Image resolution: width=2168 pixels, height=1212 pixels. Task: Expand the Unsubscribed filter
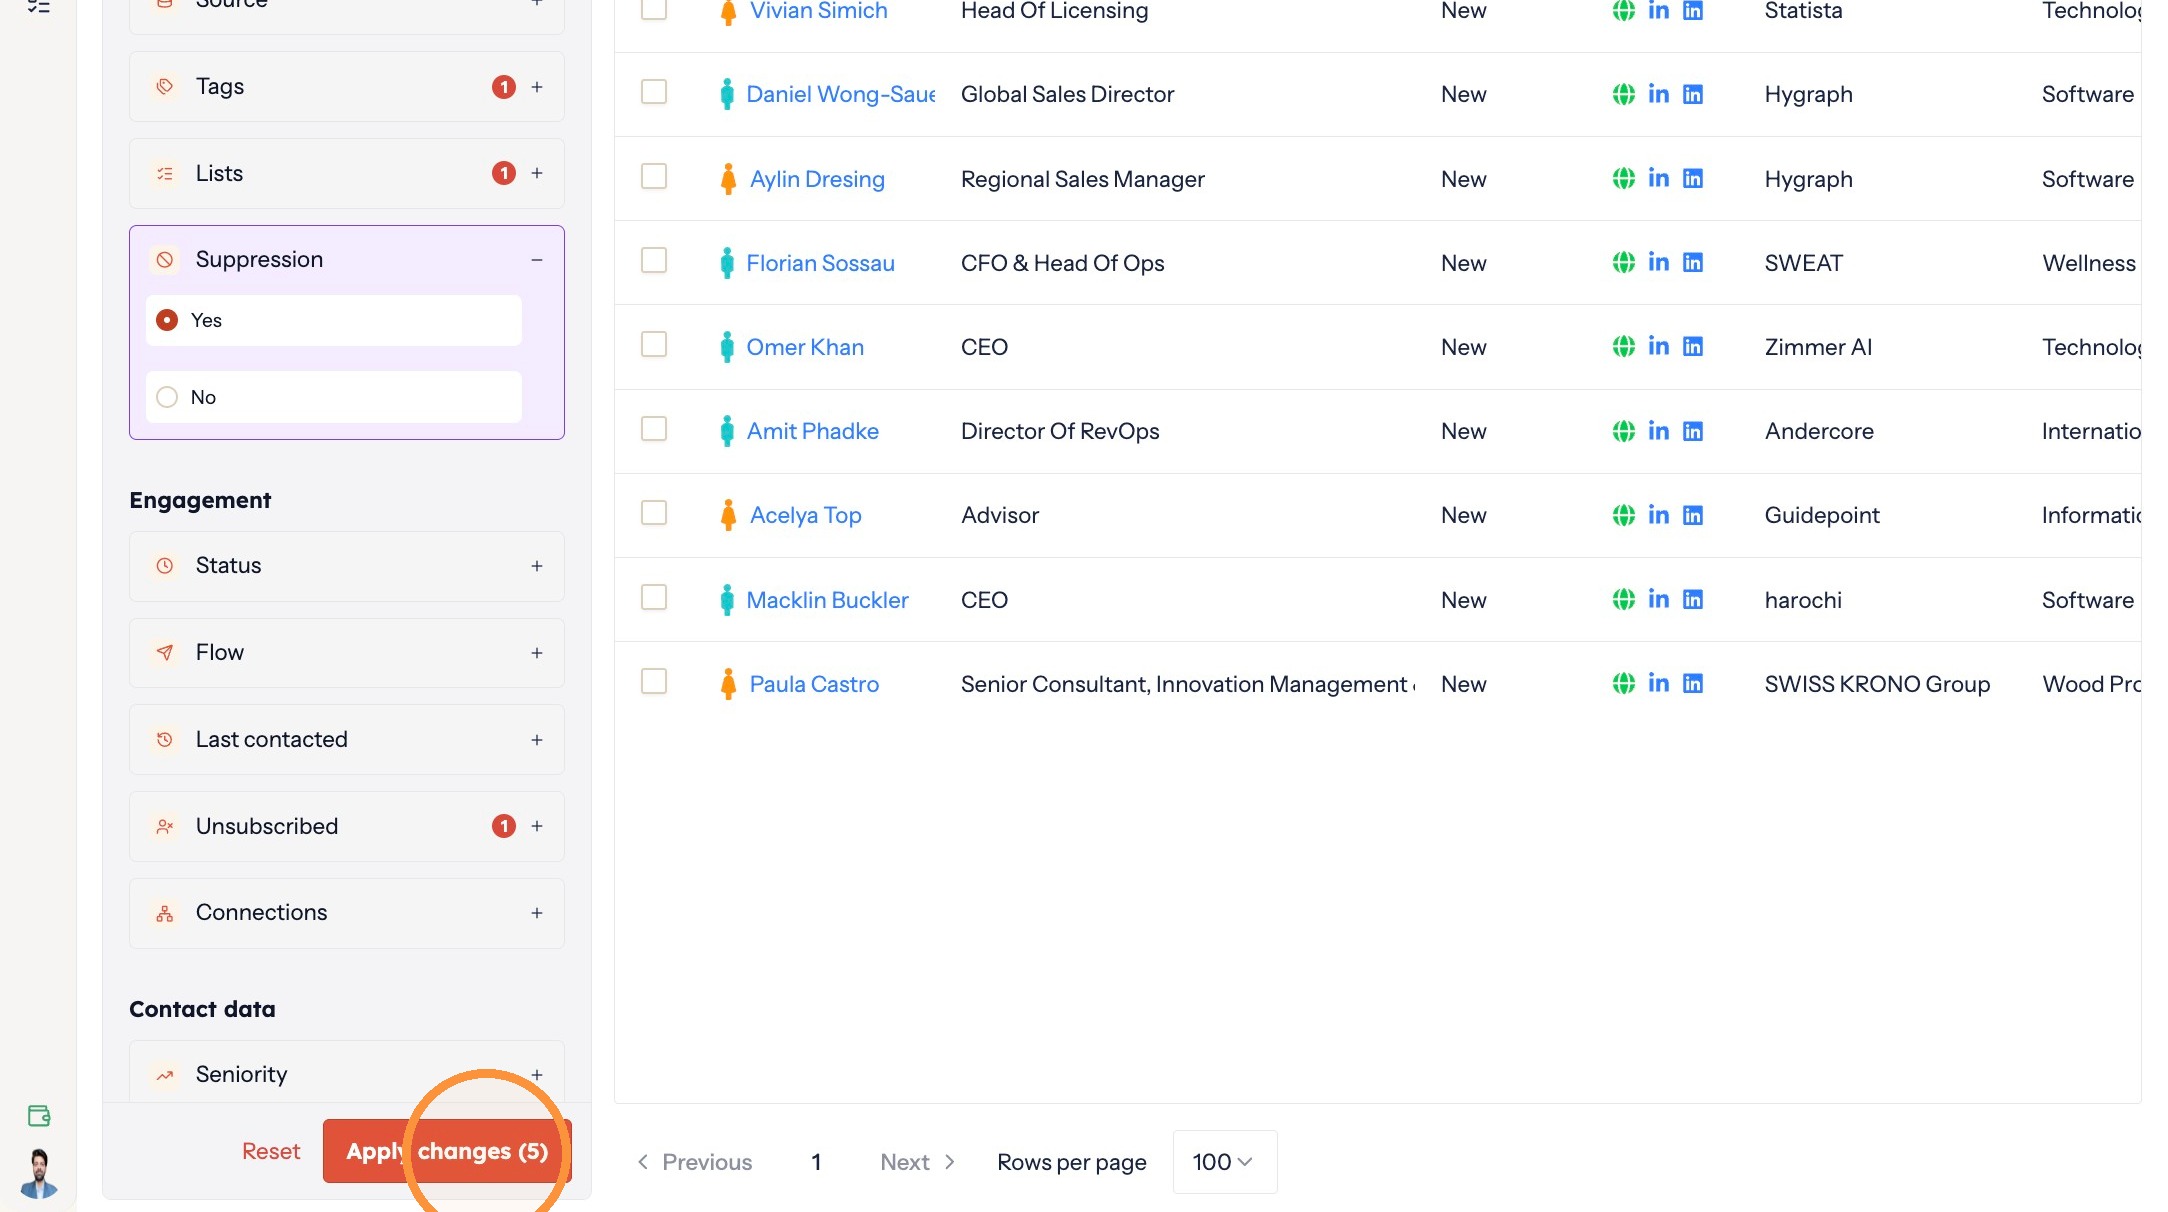point(537,826)
